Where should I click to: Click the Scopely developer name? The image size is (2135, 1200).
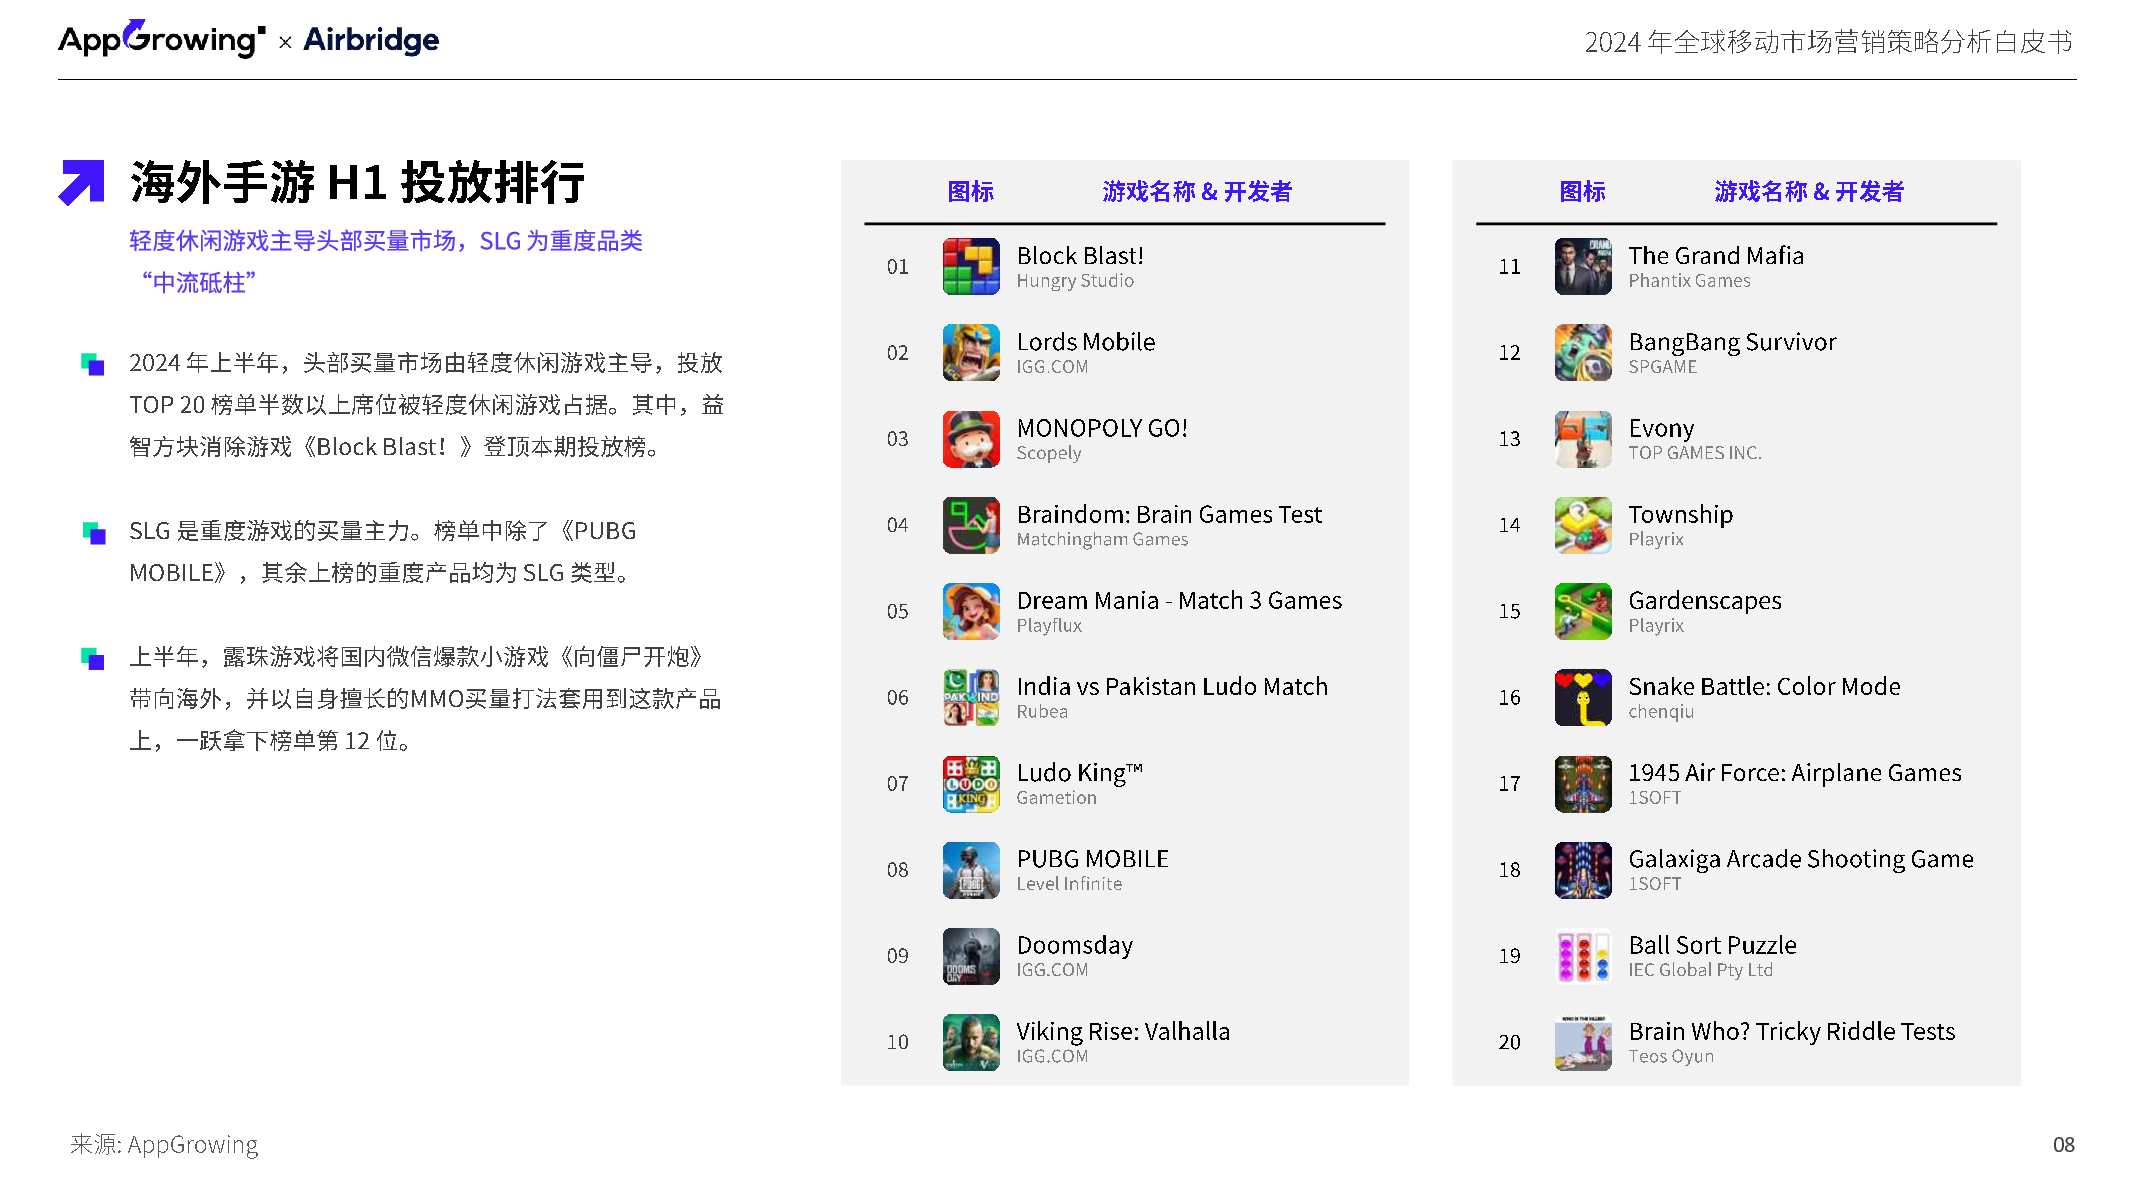point(1049,453)
